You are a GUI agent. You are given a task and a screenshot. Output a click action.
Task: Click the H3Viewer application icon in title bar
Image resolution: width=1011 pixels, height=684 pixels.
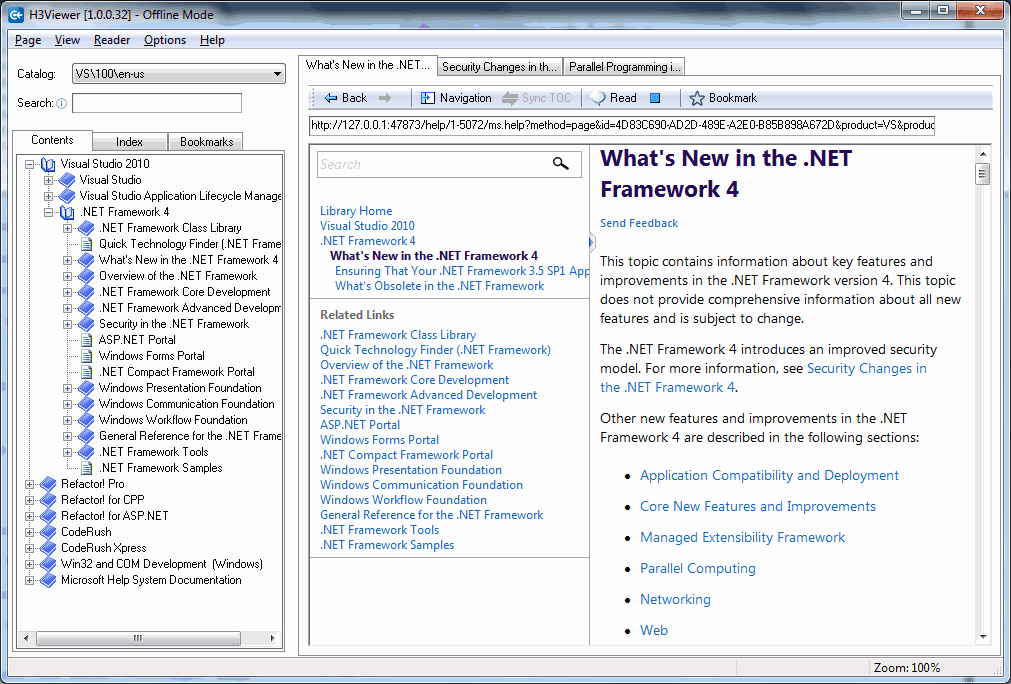click(16, 14)
